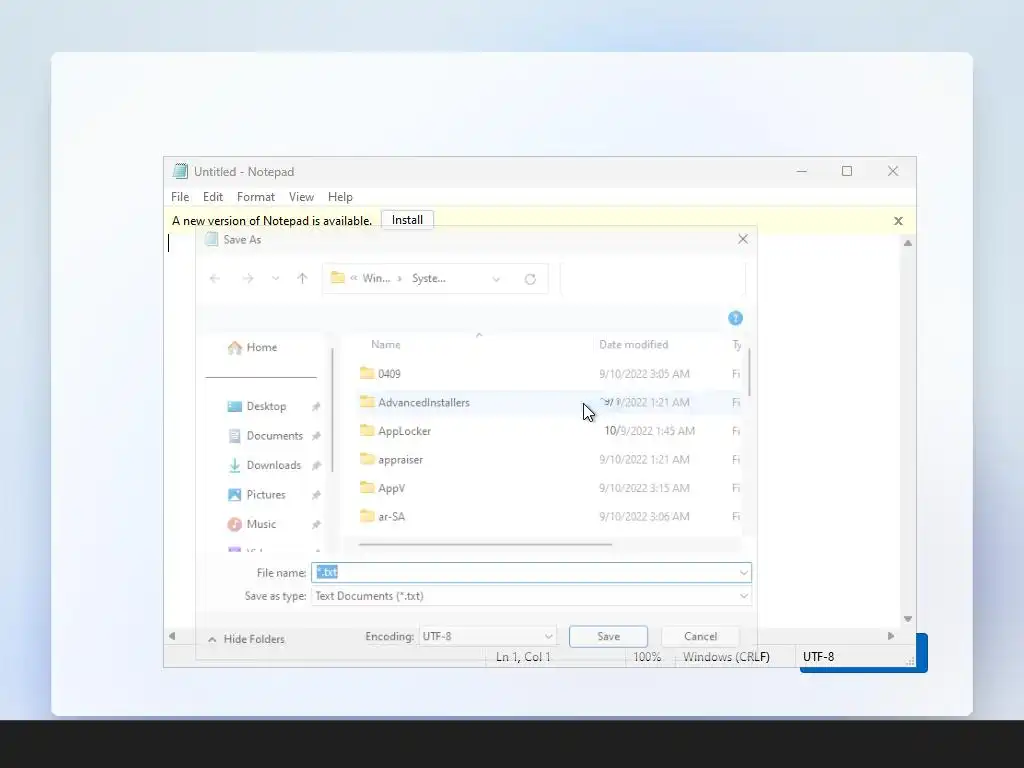1024x768 pixels.
Task: Click the folder icon in address bar
Action: pyautogui.click(x=337, y=278)
